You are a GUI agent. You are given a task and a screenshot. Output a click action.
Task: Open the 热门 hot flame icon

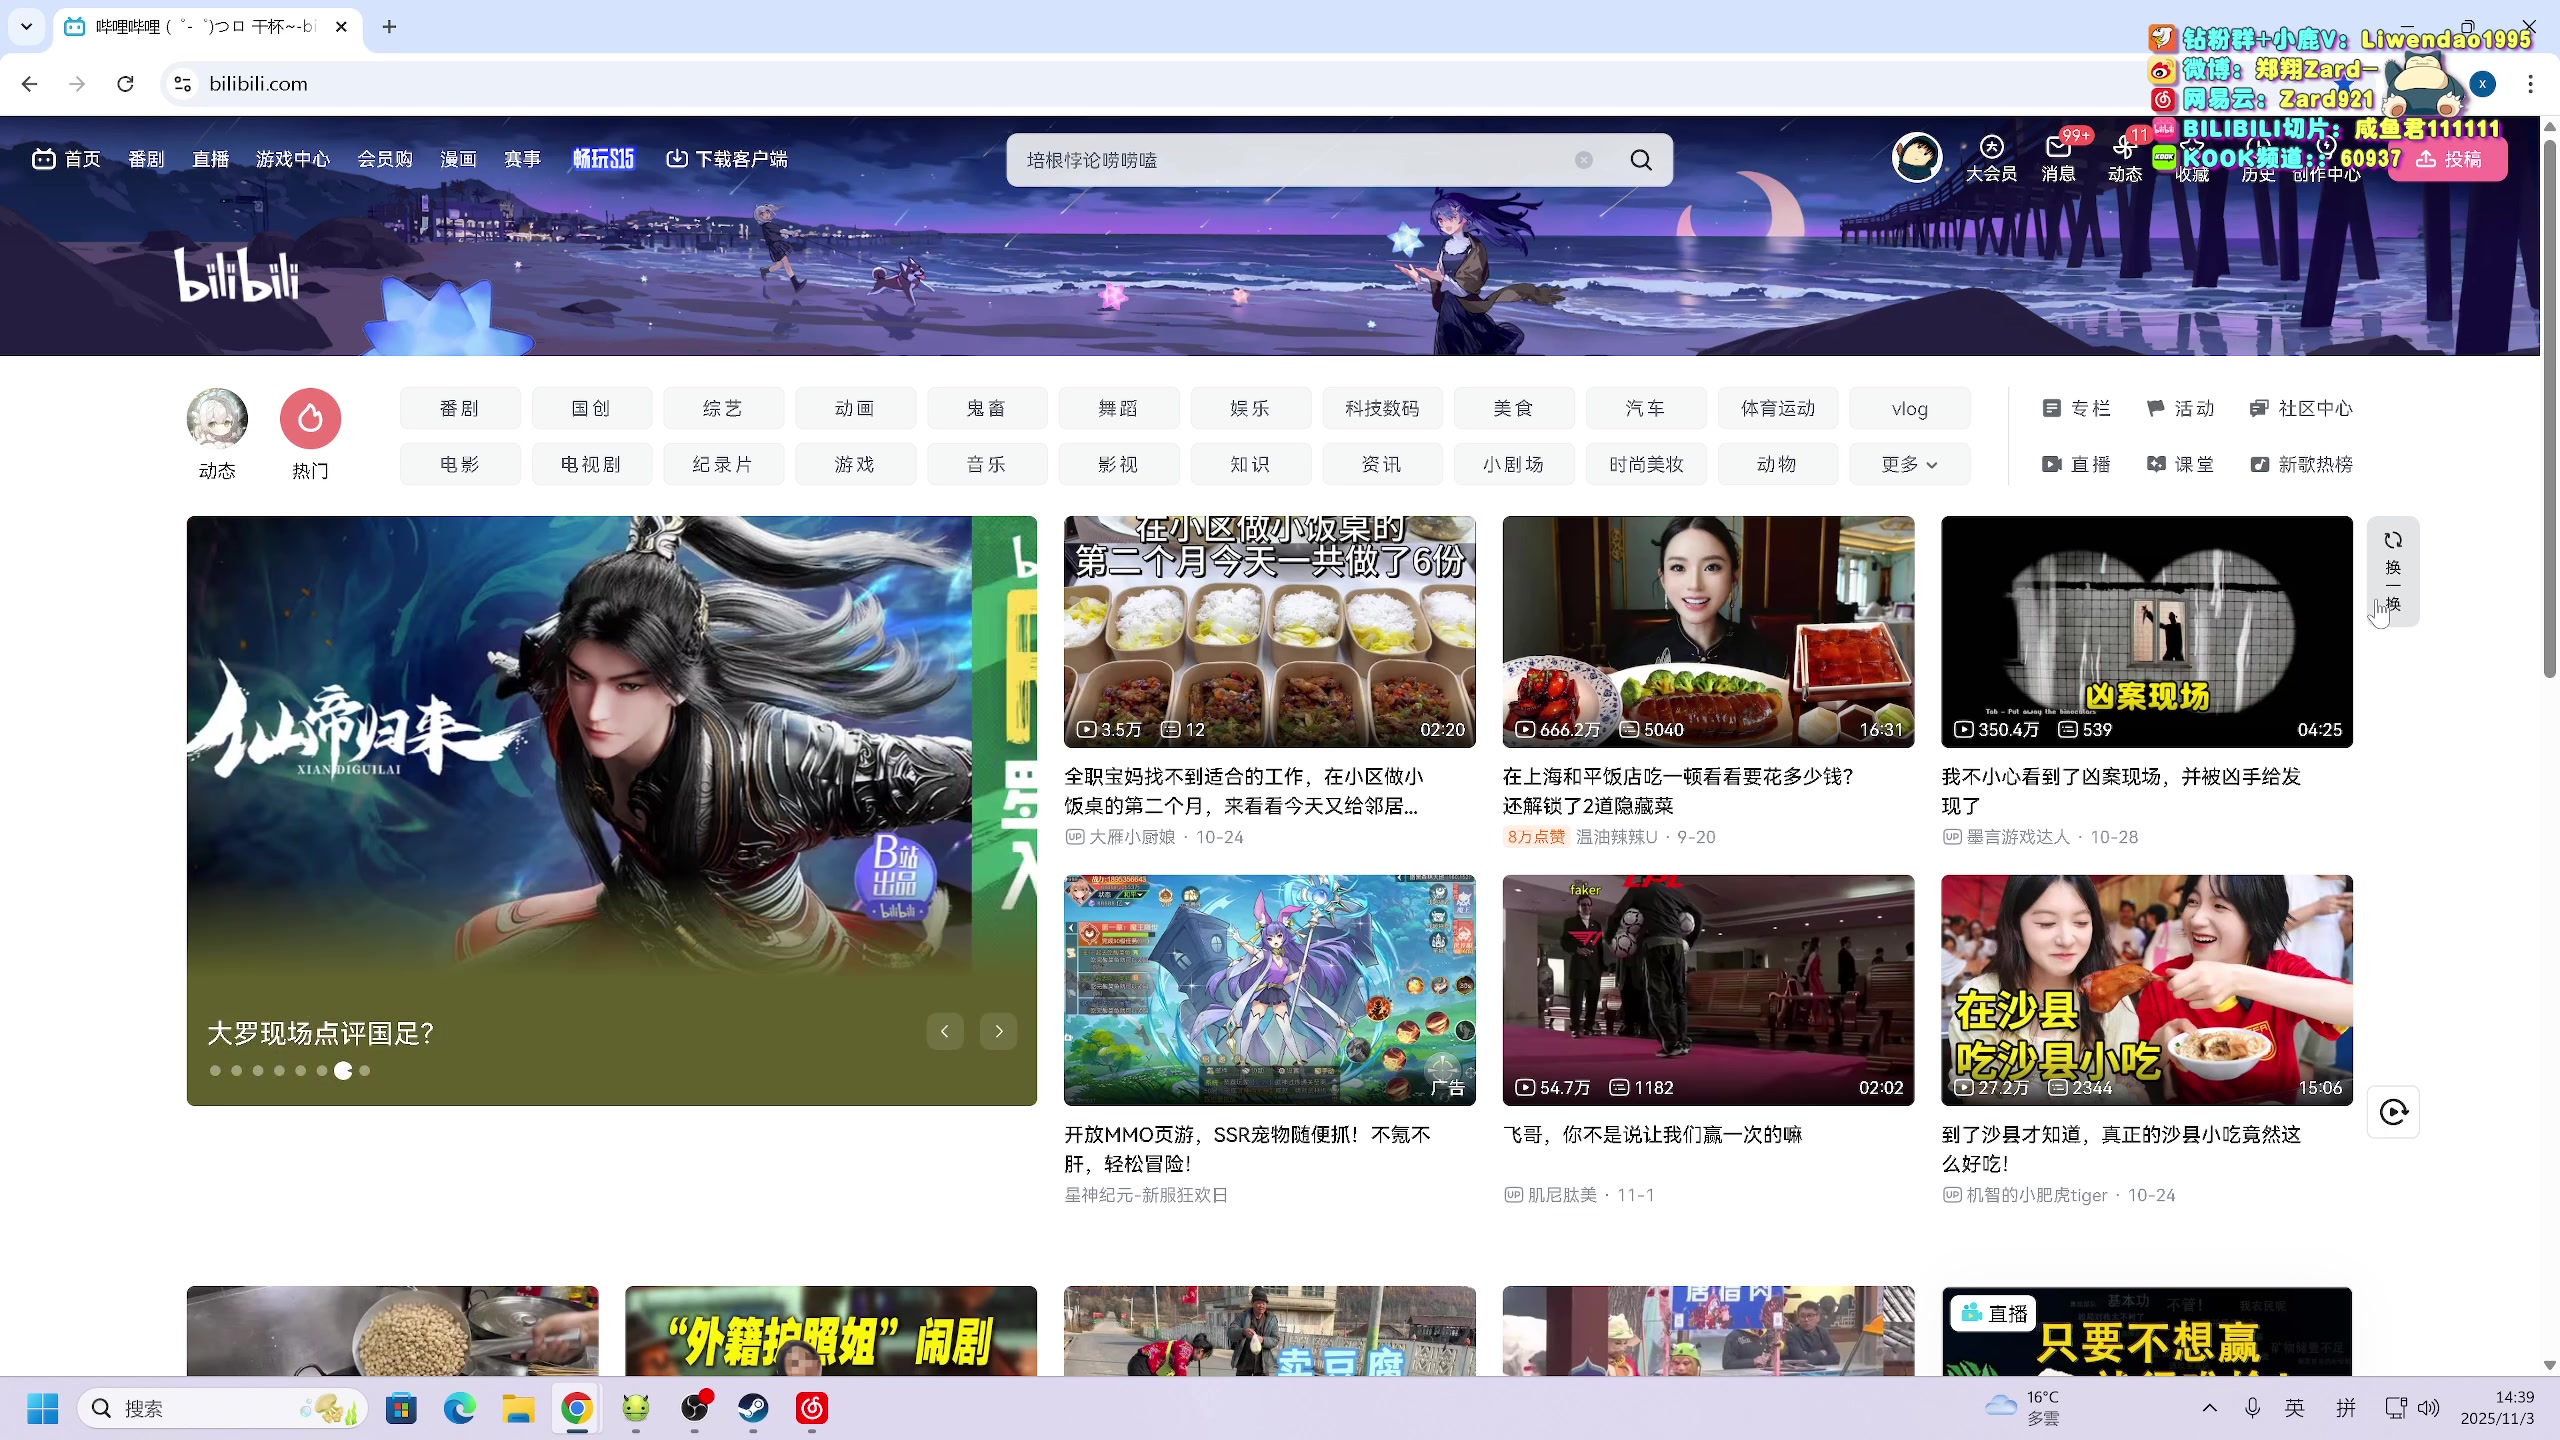pyautogui.click(x=310, y=419)
